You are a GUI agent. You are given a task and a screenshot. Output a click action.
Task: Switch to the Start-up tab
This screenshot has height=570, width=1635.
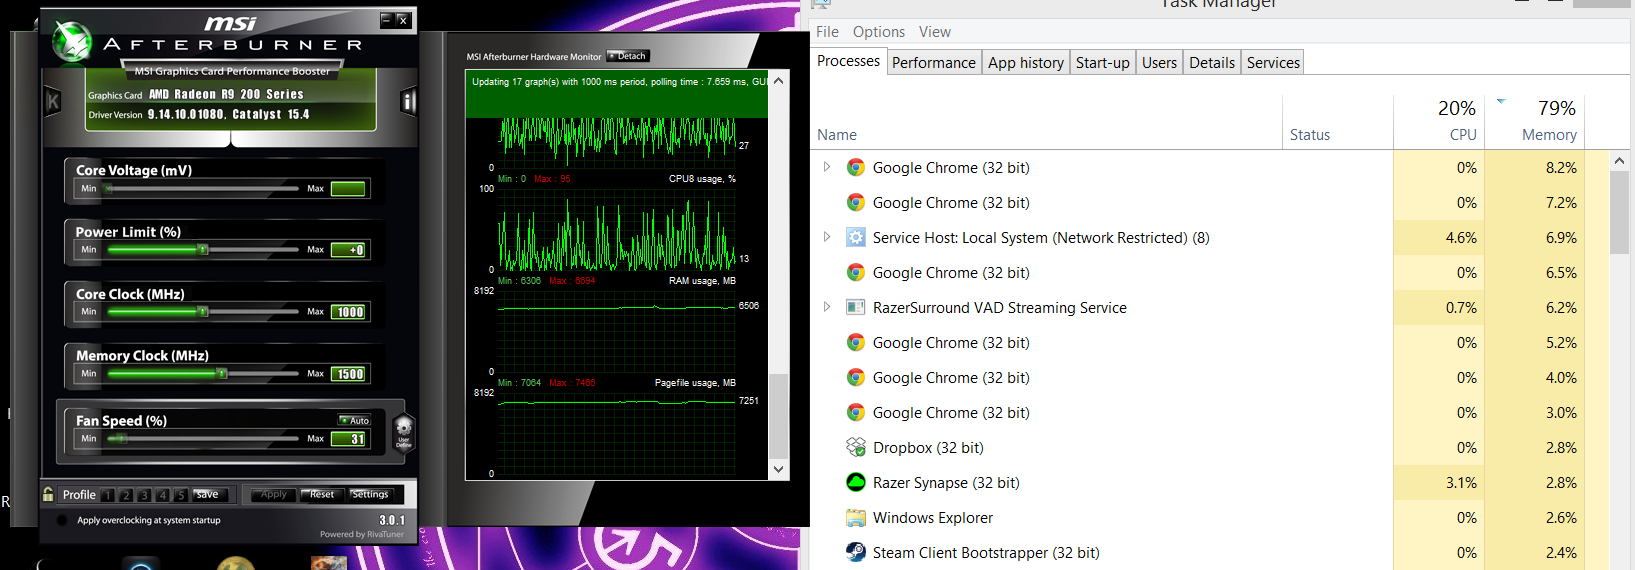pos(1103,62)
